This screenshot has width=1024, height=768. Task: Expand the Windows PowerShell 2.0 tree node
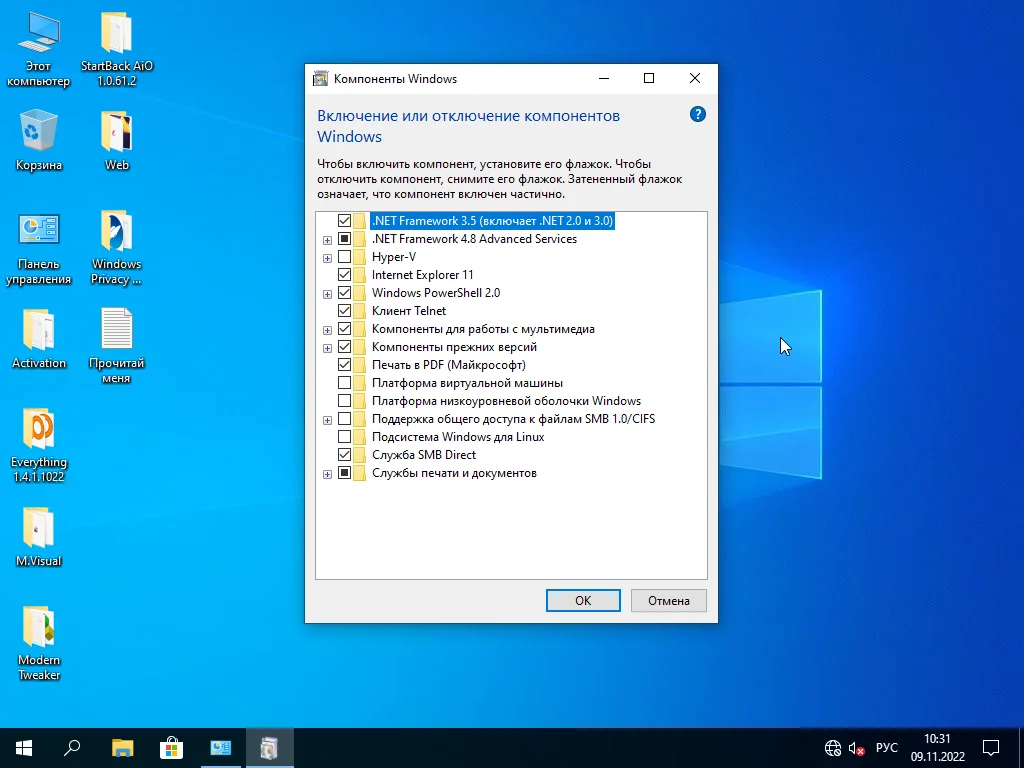[x=327, y=294]
